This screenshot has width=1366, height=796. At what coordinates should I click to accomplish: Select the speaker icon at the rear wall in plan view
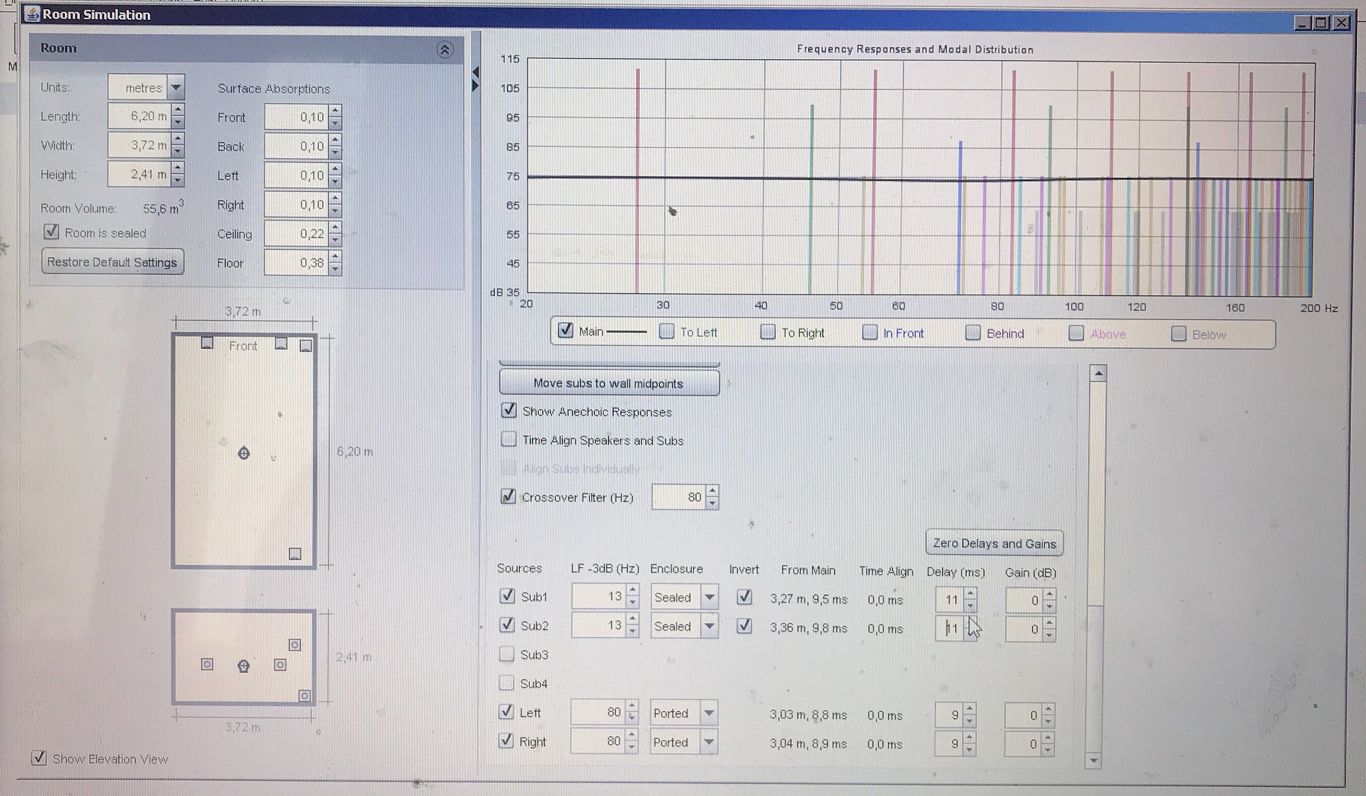295,553
